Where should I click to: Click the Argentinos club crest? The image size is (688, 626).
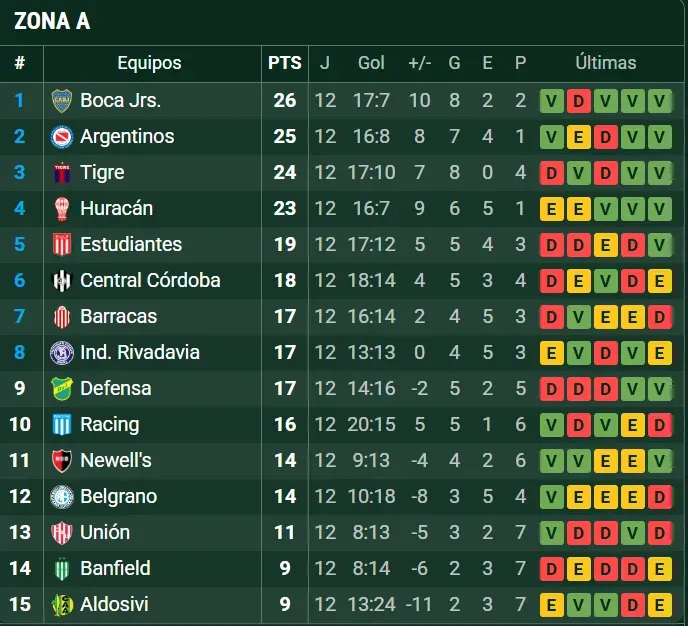pos(62,136)
